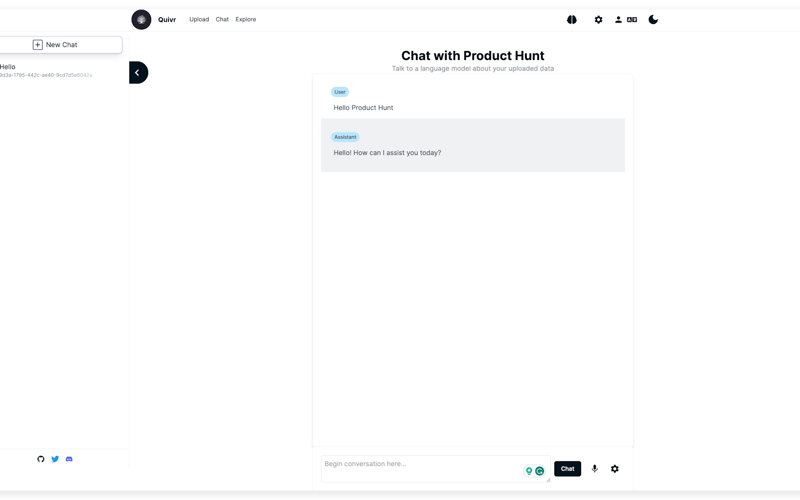Click the green lightbulb icon in input
Viewport: 800px width, 500px height.
[529, 471]
